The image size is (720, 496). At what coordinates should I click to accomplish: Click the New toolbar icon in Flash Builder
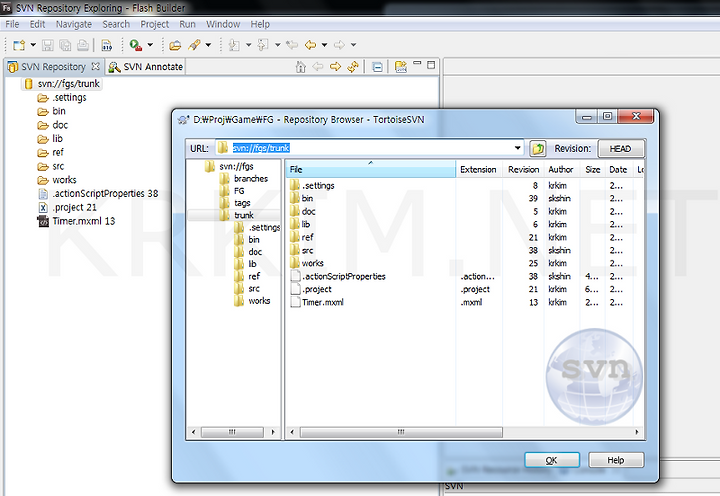(x=19, y=45)
